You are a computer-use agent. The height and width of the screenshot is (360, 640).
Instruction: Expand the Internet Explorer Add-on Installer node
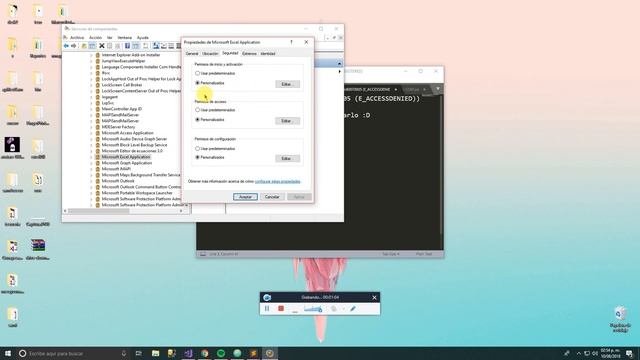pyautogui.click(x=91, y=55)
